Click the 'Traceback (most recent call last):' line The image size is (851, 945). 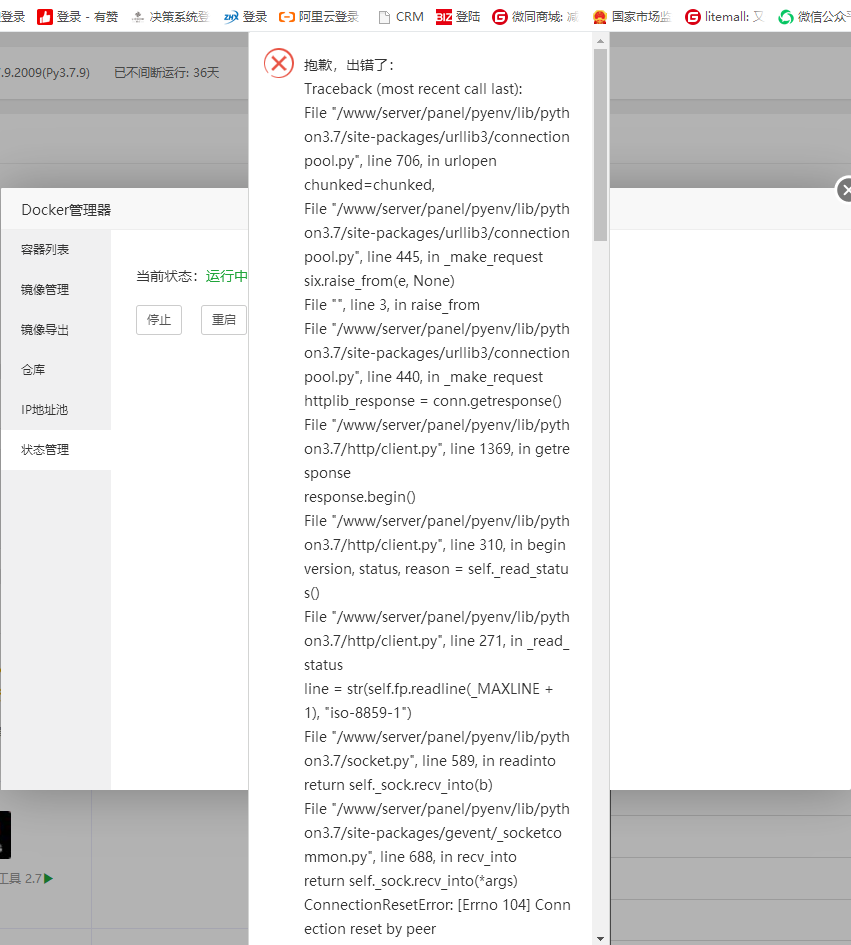tap(413, 89)
